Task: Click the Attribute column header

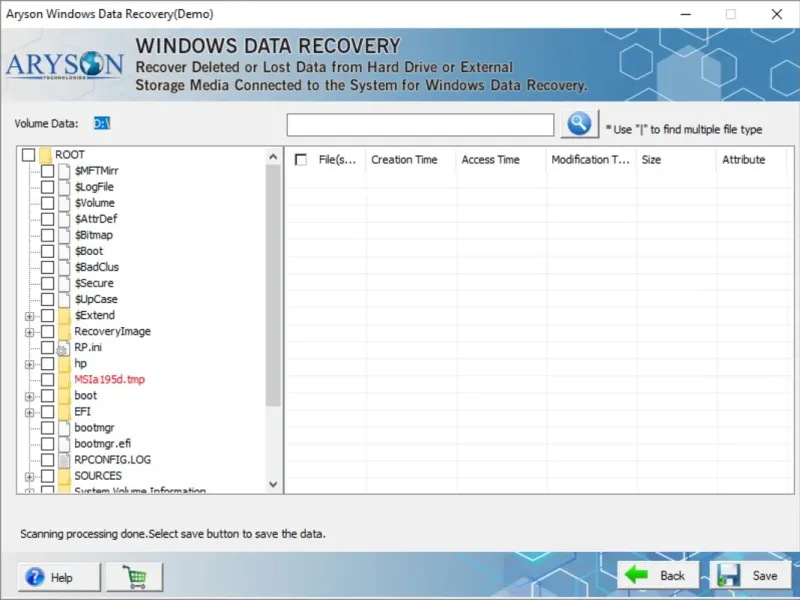Action: (x=752, y=160)
